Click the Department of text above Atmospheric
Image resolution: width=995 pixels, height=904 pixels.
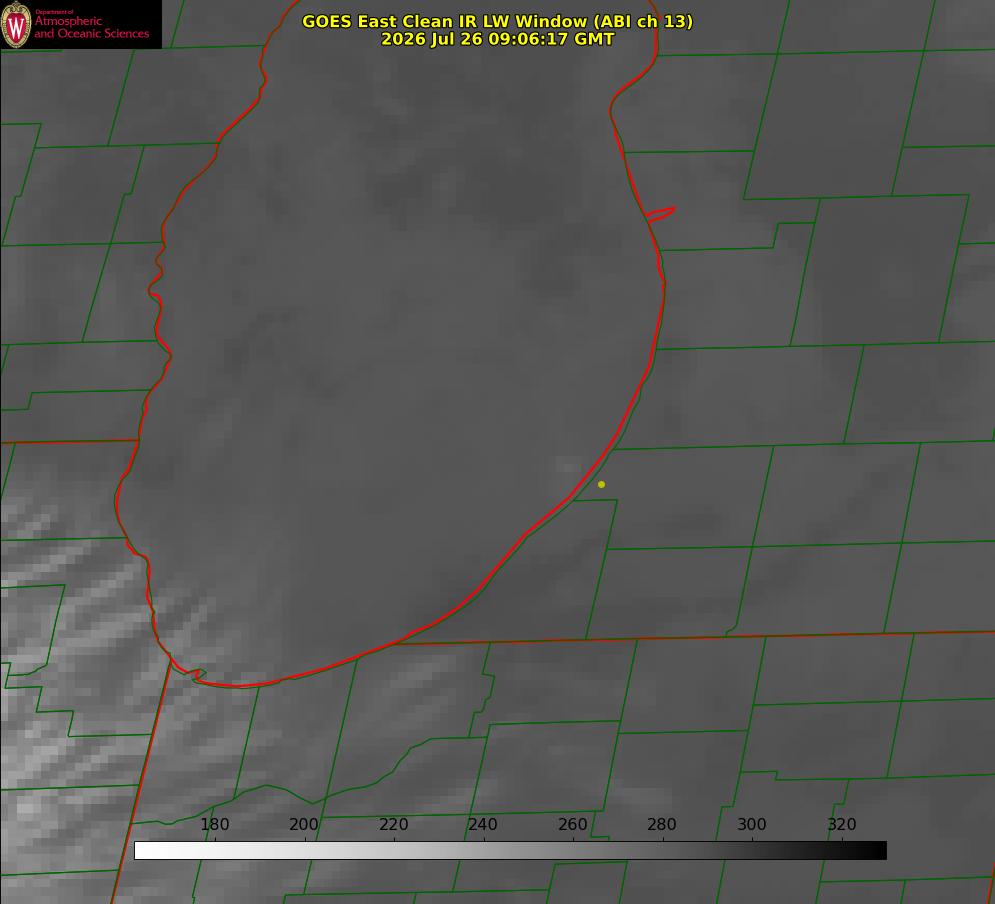click(x=54, y=12)
